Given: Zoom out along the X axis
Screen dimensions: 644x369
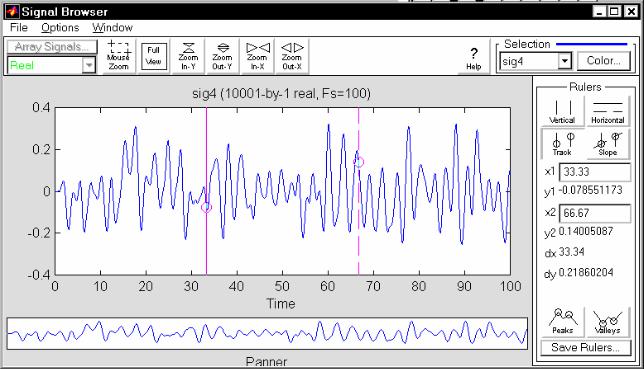Looking at the screenshot, I should [x=292, y=55].
